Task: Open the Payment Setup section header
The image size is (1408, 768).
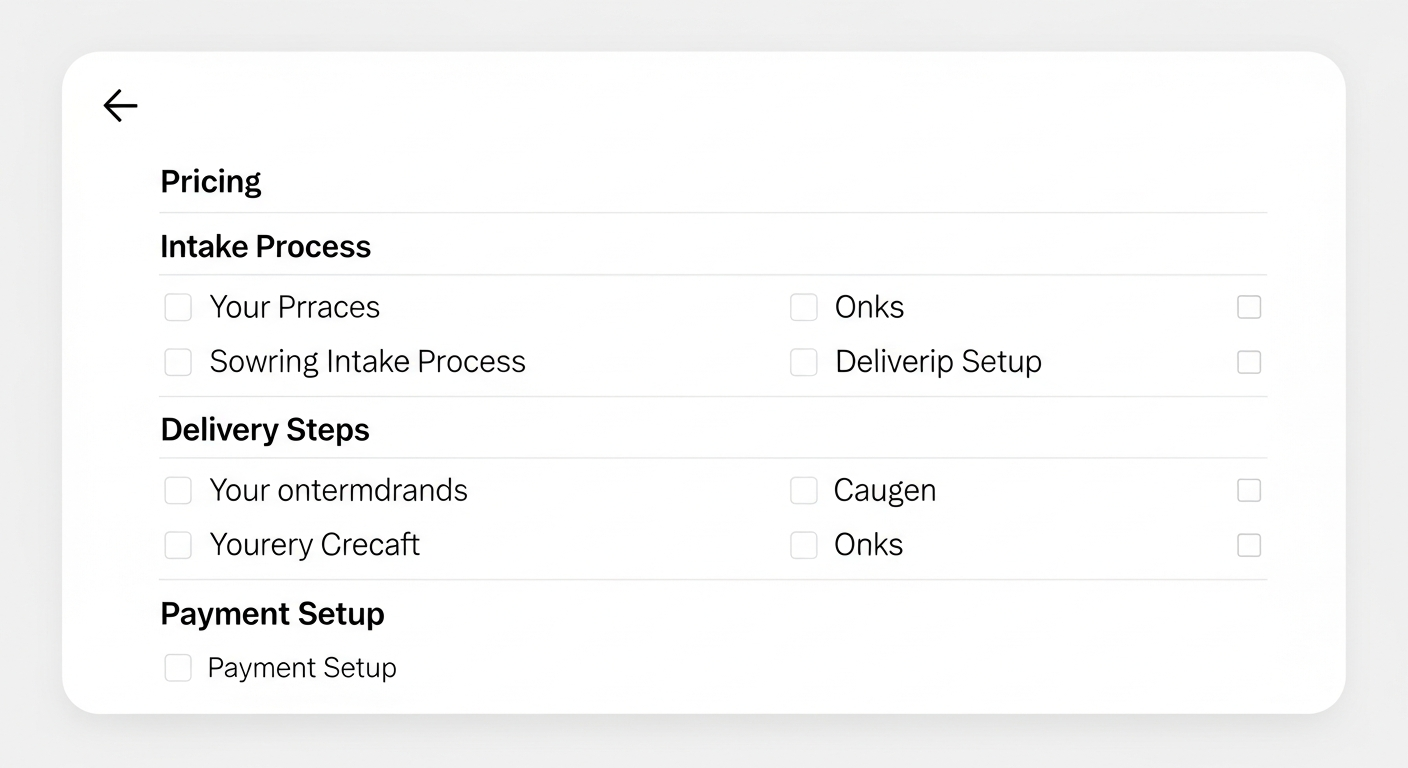Action: coord(272,613)
